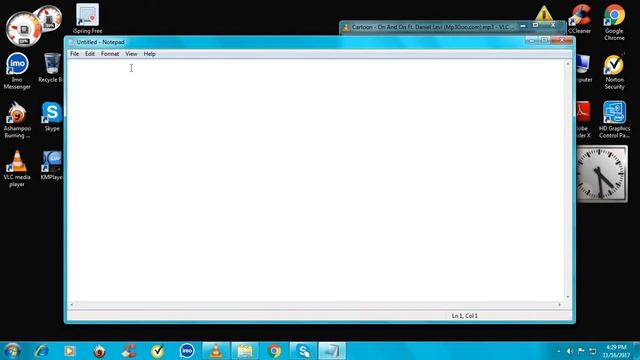Show hidden system tray icons
Image resolution: width=640 pixels, height=360 pixels.
[x=558, y=351]
